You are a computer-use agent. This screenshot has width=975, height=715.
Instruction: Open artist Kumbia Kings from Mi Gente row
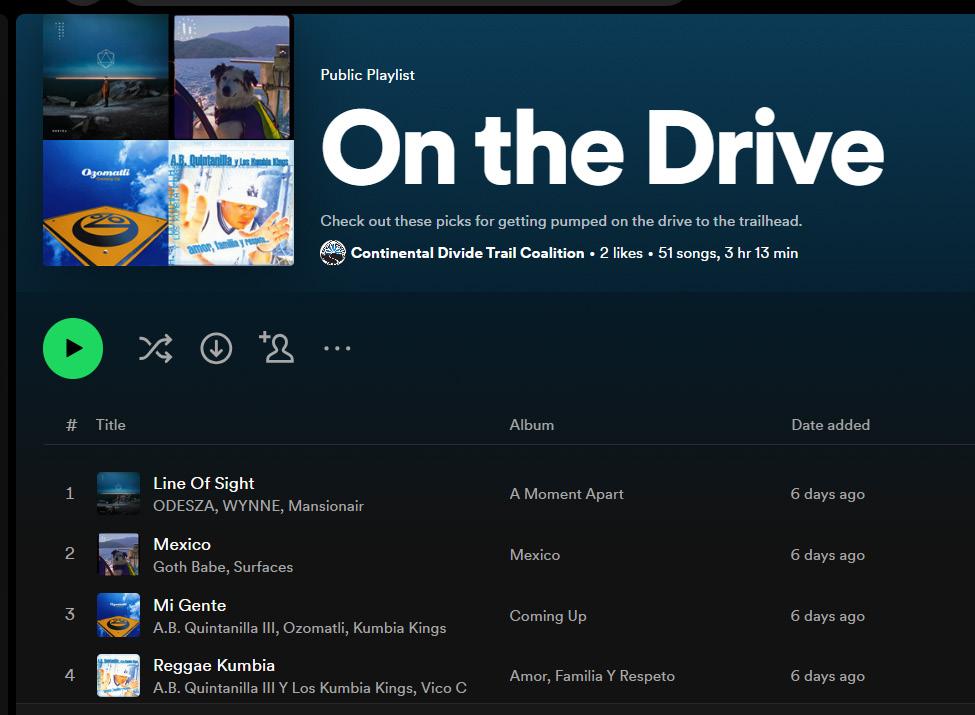[x=399, y=628]
